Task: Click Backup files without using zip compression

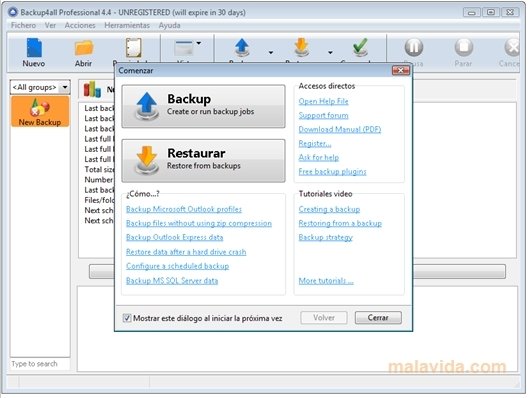Action: (x=199, y=223)
